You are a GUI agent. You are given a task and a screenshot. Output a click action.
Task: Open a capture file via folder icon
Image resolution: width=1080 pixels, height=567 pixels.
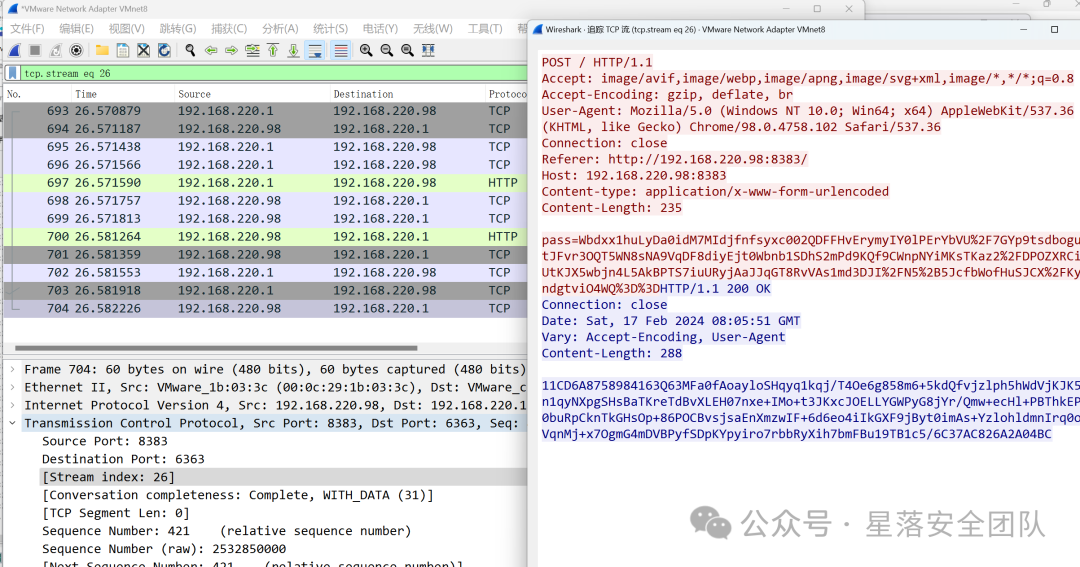(x=102, y=50)
